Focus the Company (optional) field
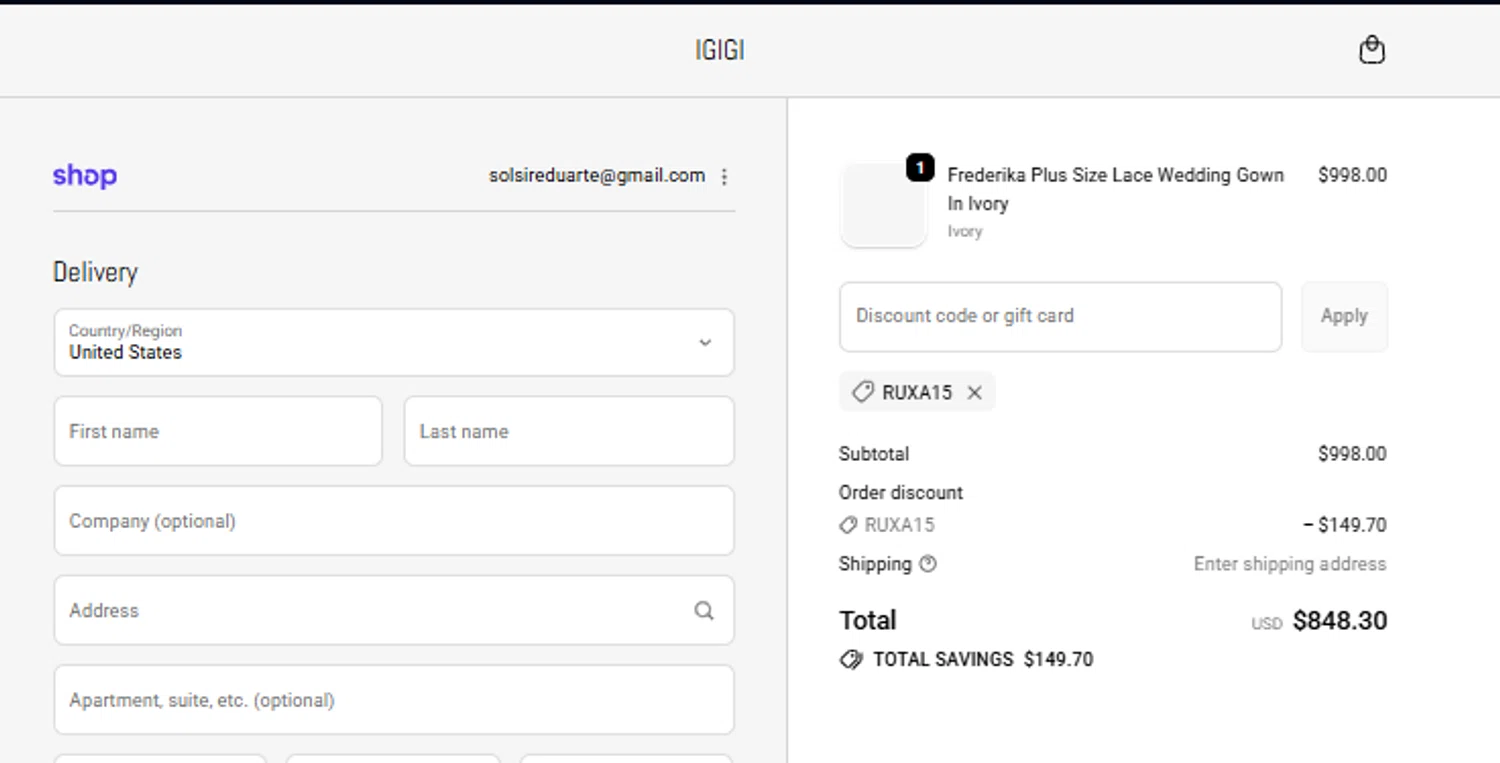Image resolution: width=1500 pixels, height=763 pixels. click(x=394, y=521)
